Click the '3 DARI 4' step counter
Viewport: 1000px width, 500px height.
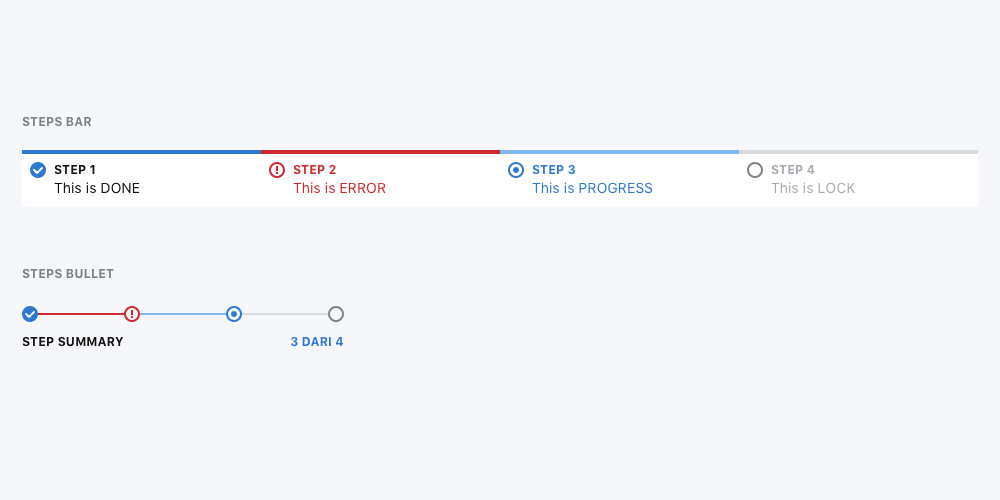click(x=317, y=342)
